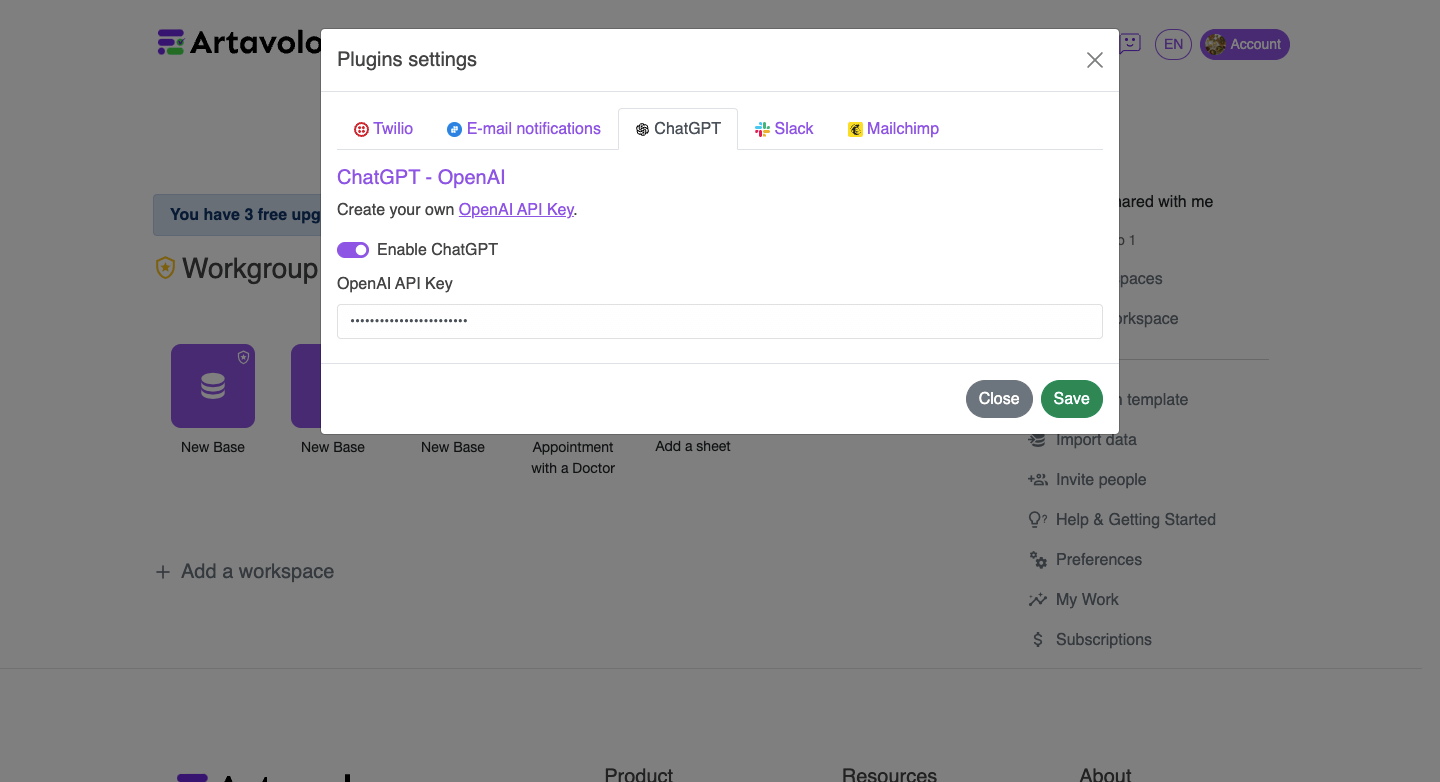Switch to the Slack tab
This screenshot has width=1440, height=782.
784,128
